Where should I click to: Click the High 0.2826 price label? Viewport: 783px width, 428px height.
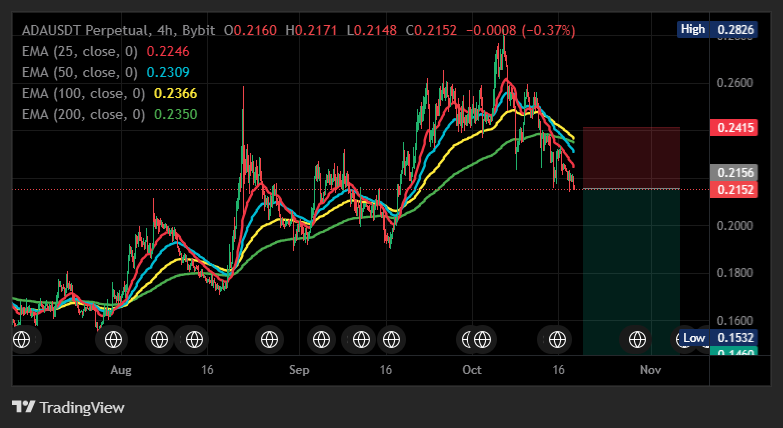pos(717,29)
